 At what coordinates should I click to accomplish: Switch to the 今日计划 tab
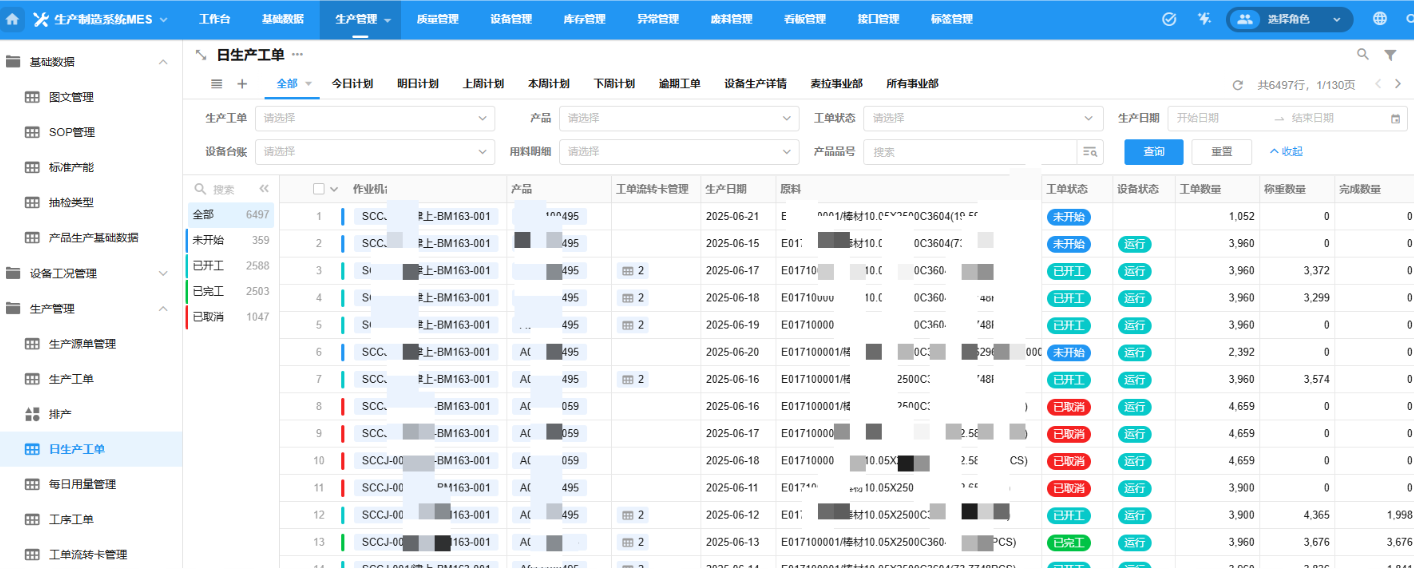pos(352,84)
